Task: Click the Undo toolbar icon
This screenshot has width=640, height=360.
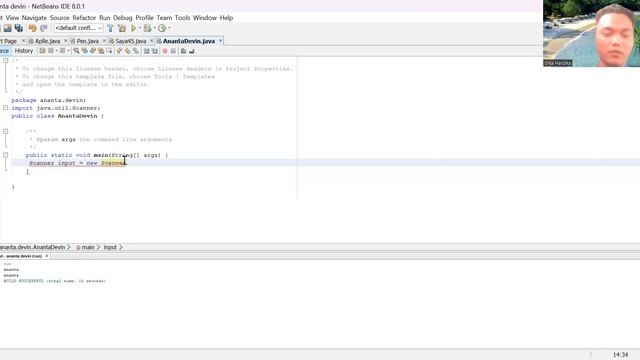Action: [33, 28]
